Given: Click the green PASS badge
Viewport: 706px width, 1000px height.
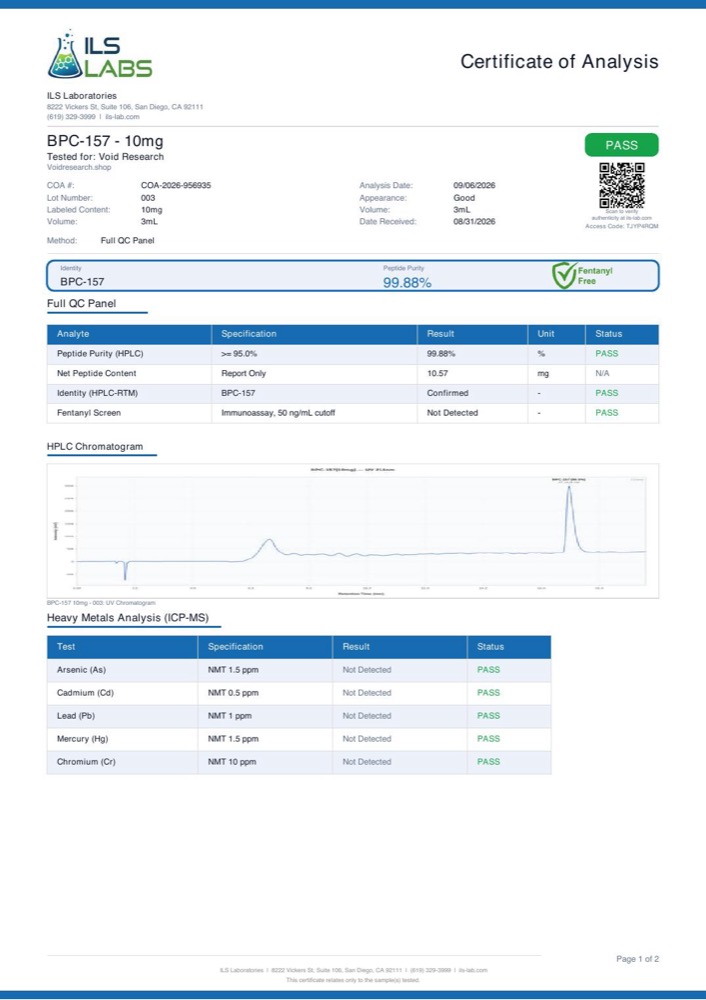Looking at the screenshot, I should (622, 145).
